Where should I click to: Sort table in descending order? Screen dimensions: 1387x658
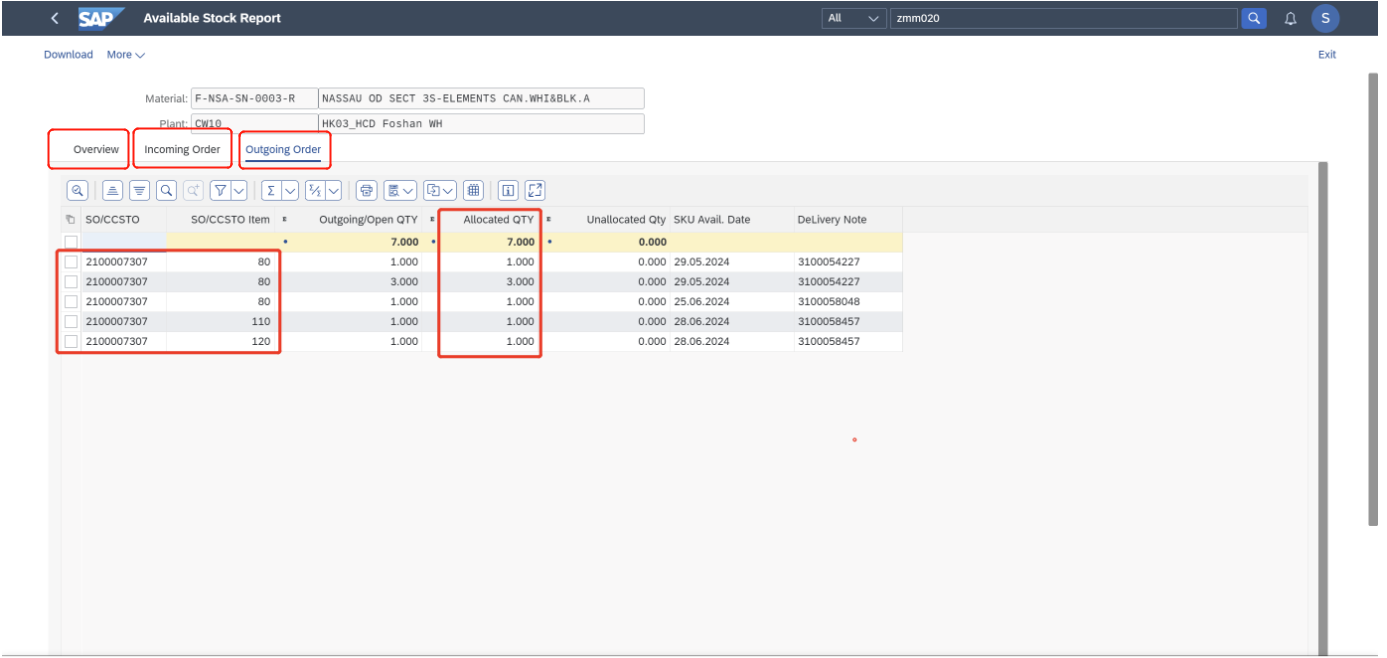[x=139, y=190]
